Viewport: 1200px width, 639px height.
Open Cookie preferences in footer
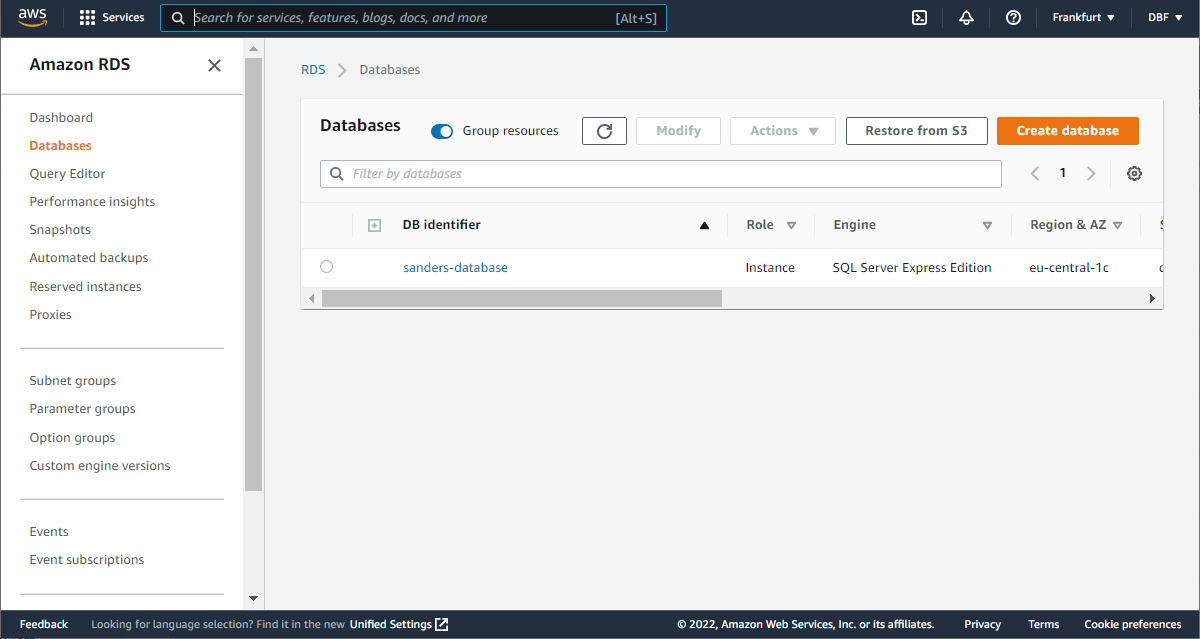[1133, 624]
